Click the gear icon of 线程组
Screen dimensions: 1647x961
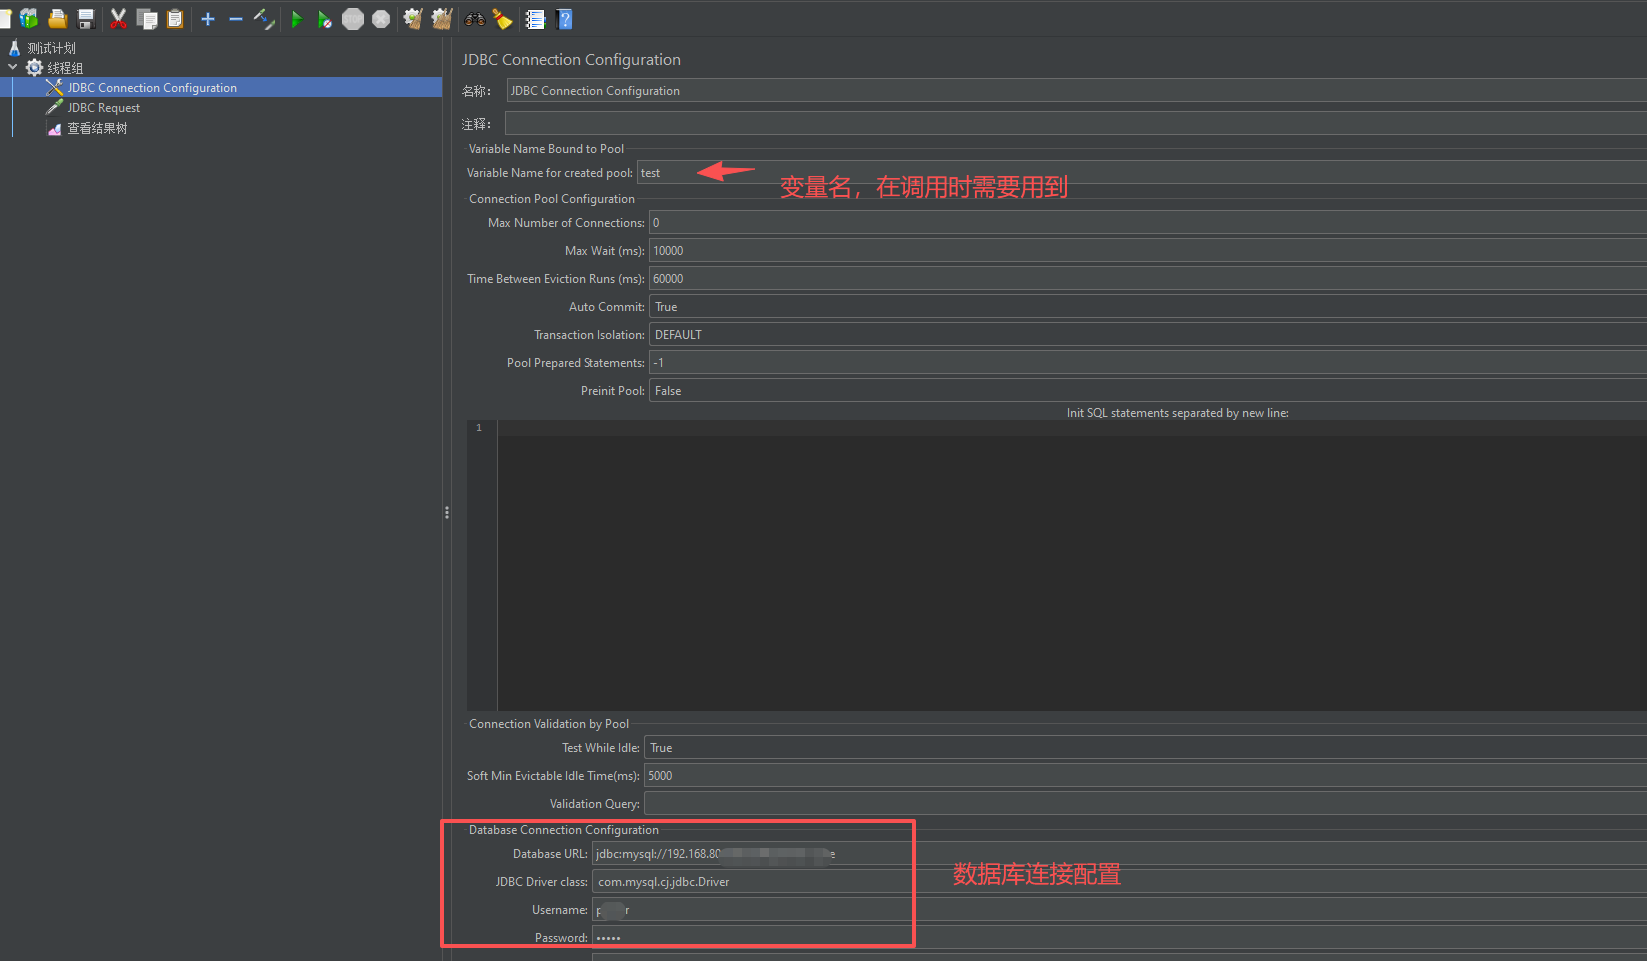34,68
